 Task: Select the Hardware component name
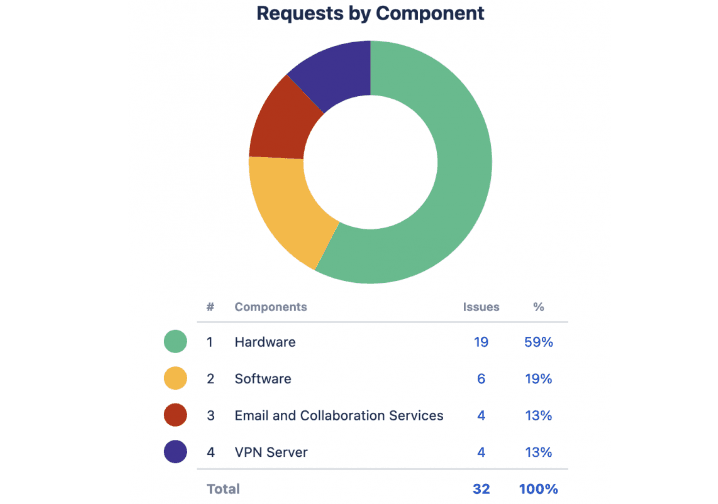pos(265,342)
